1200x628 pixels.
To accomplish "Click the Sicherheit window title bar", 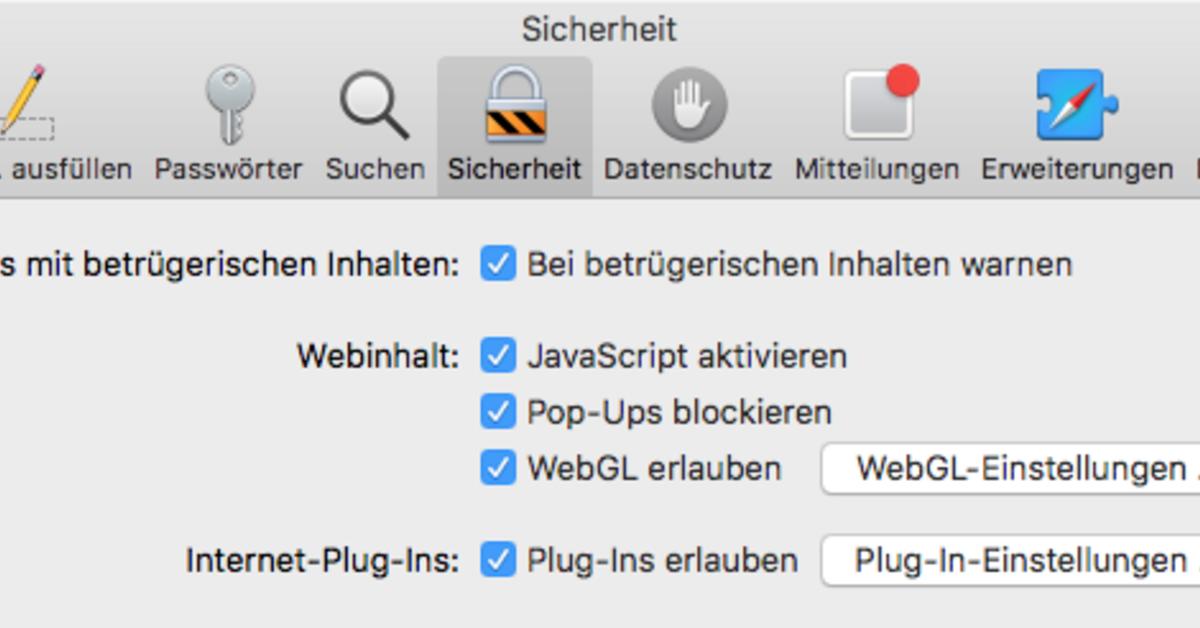I will click(599, 29).
